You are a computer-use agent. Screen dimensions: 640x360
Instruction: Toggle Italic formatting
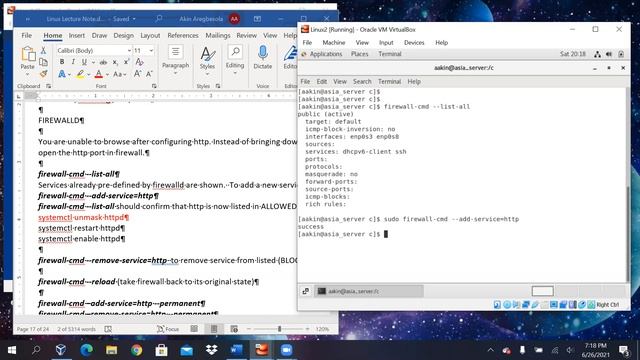point(73,62)
